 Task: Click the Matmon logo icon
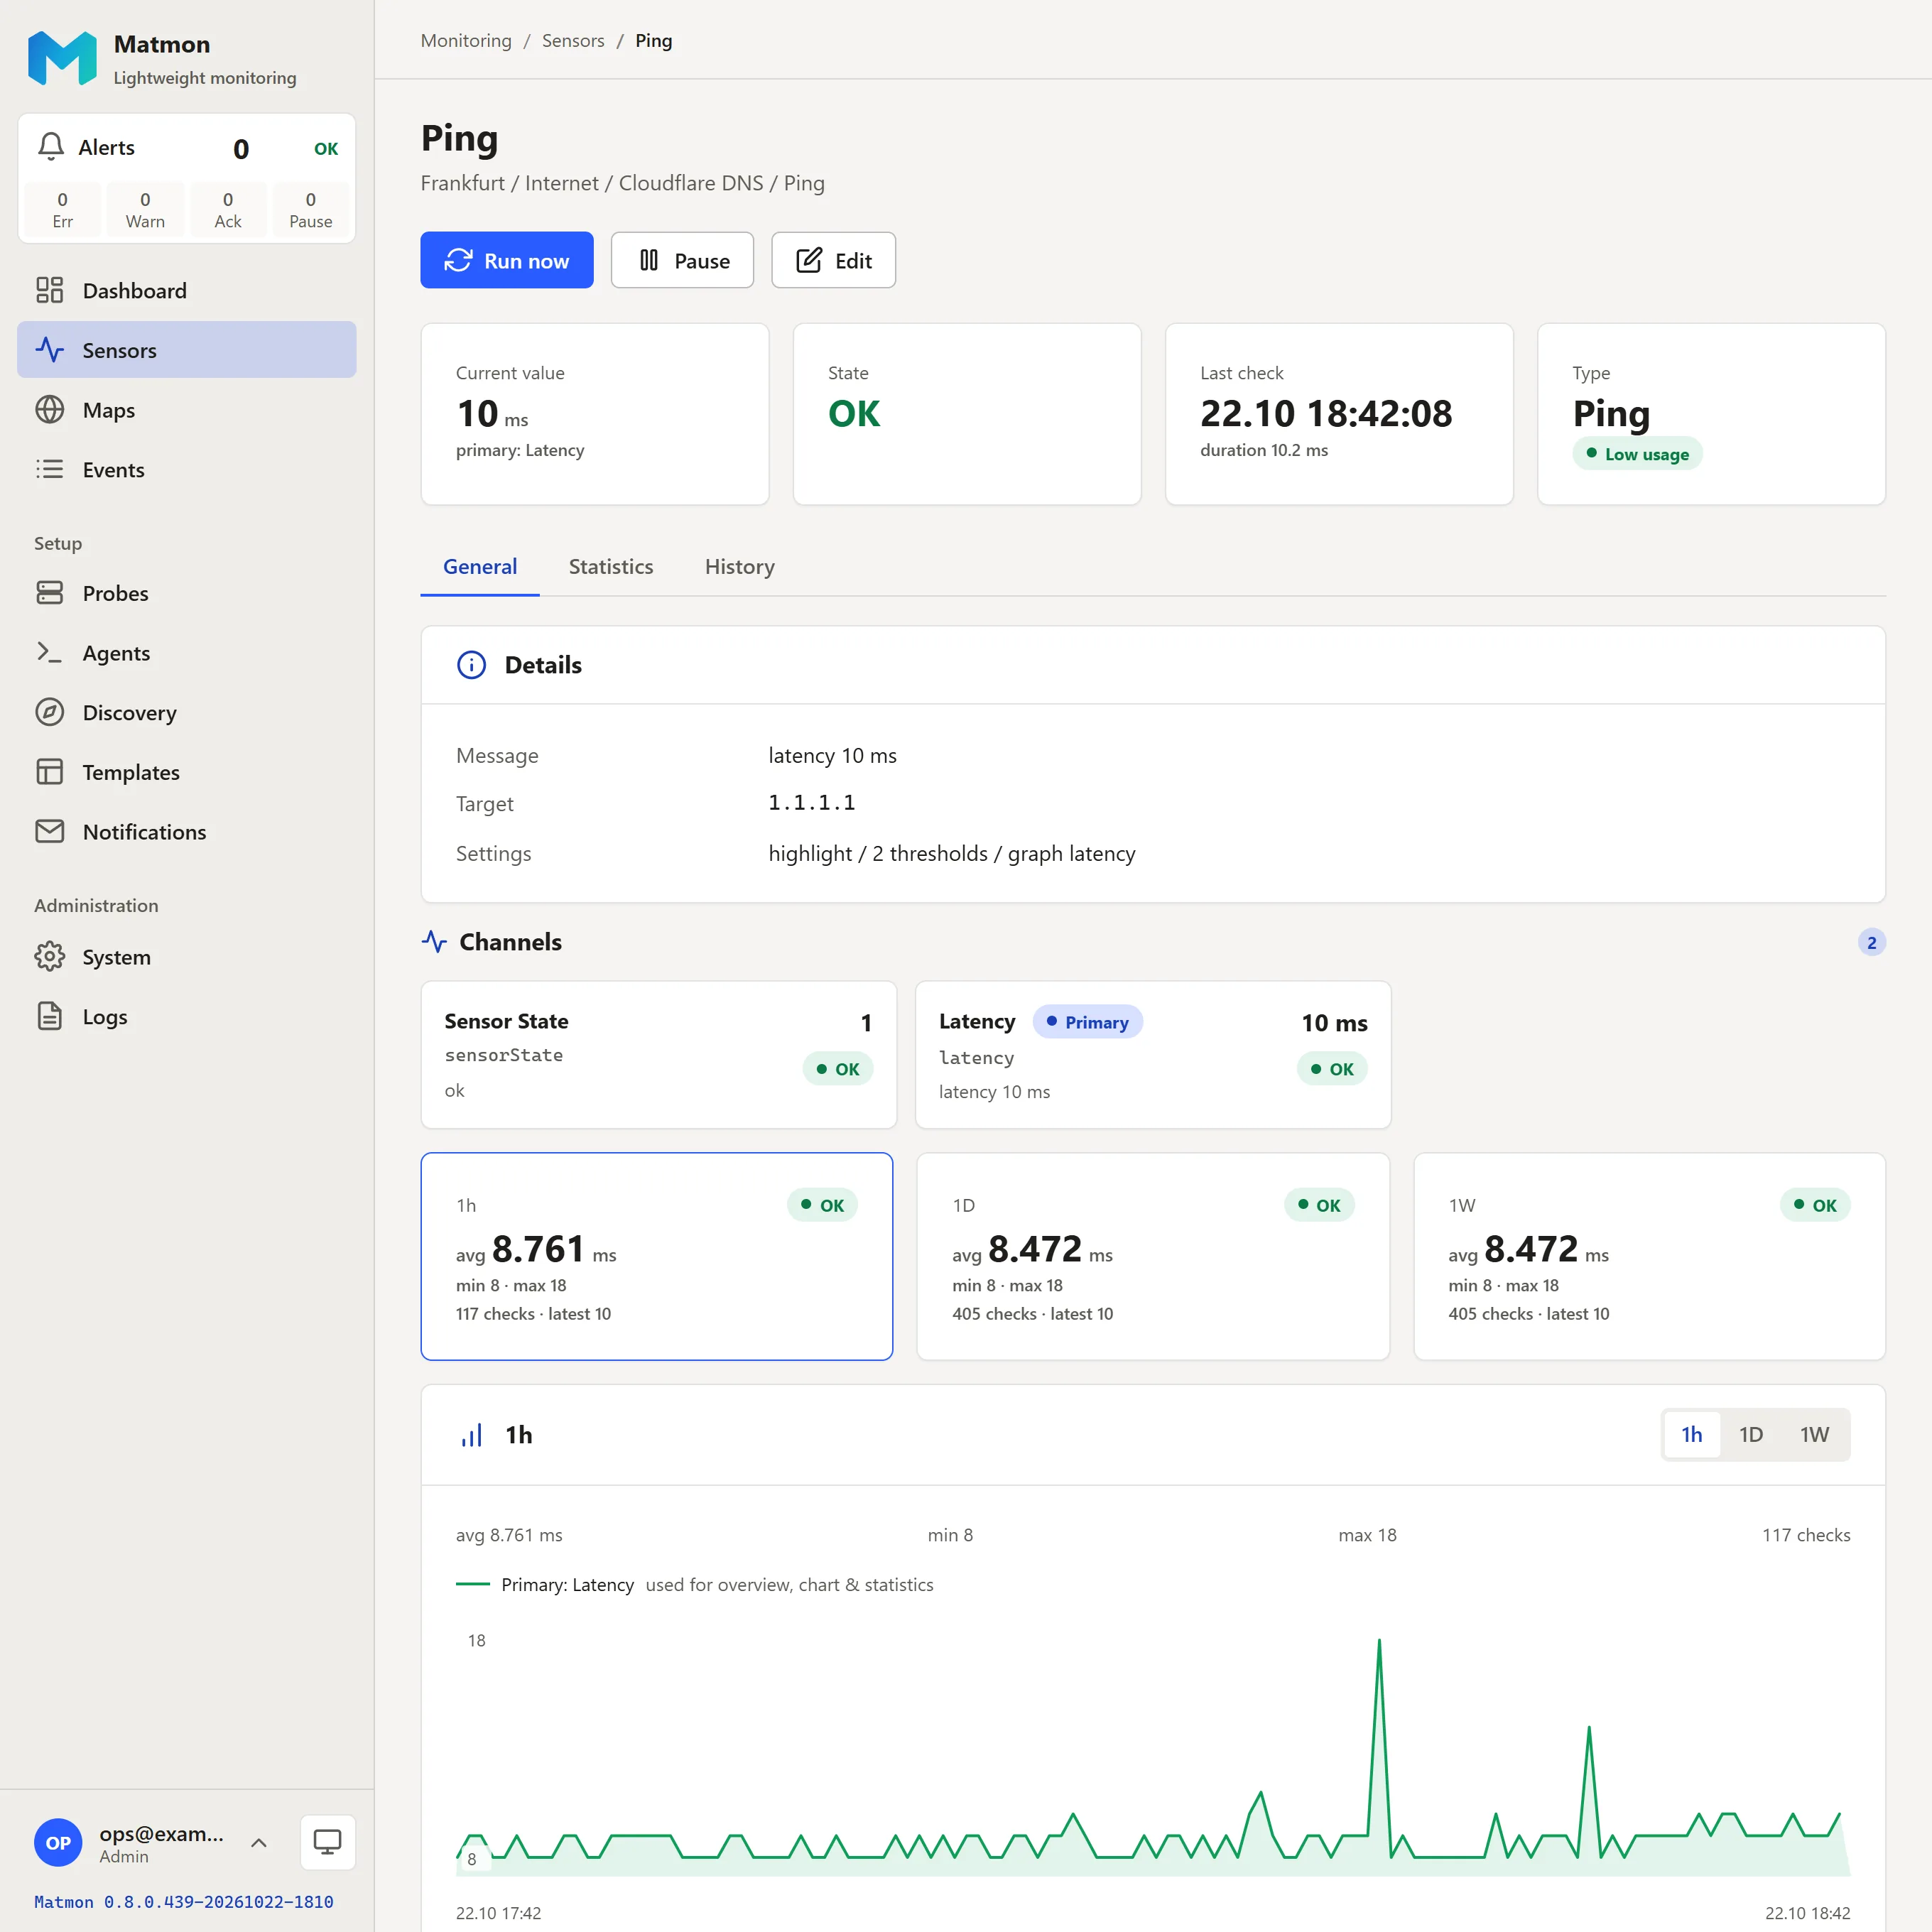tap(62, 58)
